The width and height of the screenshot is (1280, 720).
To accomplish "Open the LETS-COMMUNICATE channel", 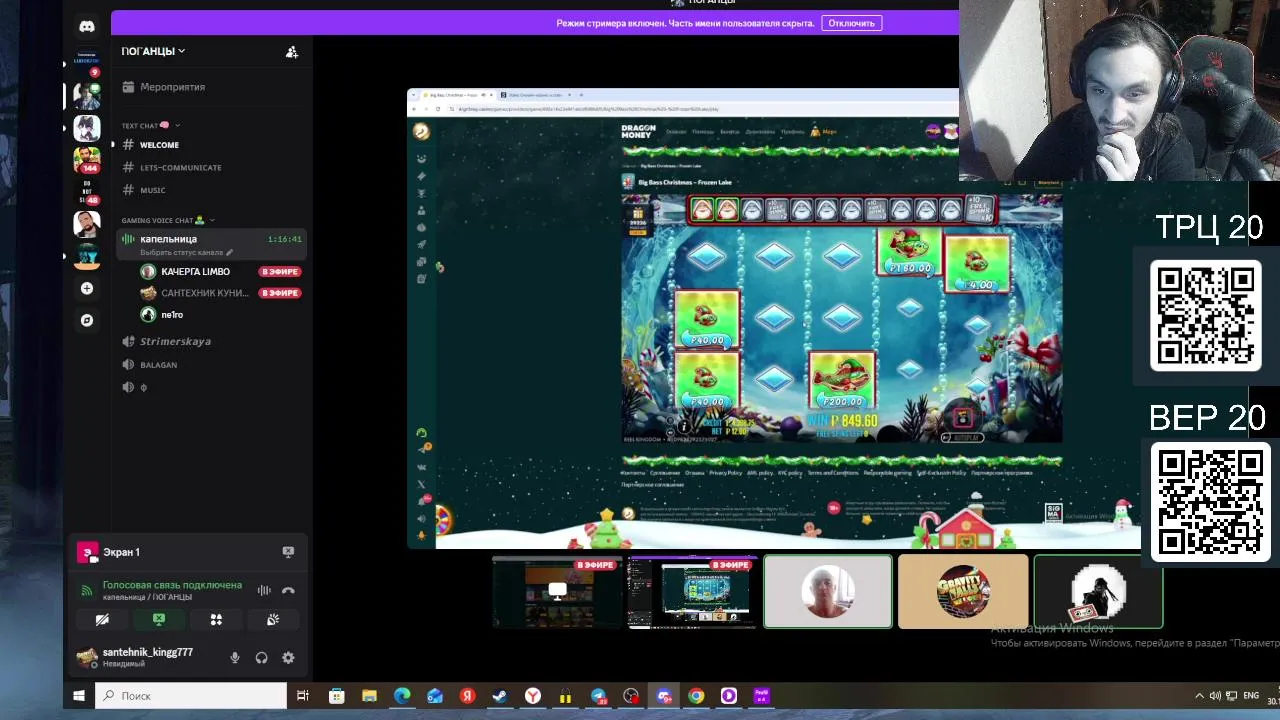I will pos(180,167).
